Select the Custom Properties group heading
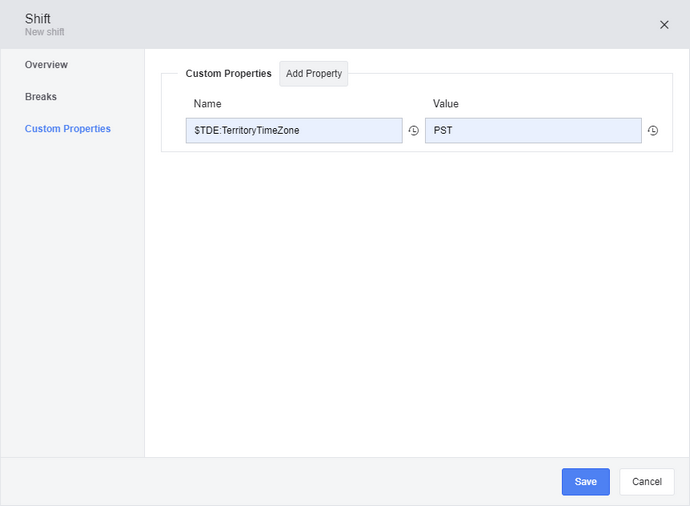 click(x=228, y=73)
